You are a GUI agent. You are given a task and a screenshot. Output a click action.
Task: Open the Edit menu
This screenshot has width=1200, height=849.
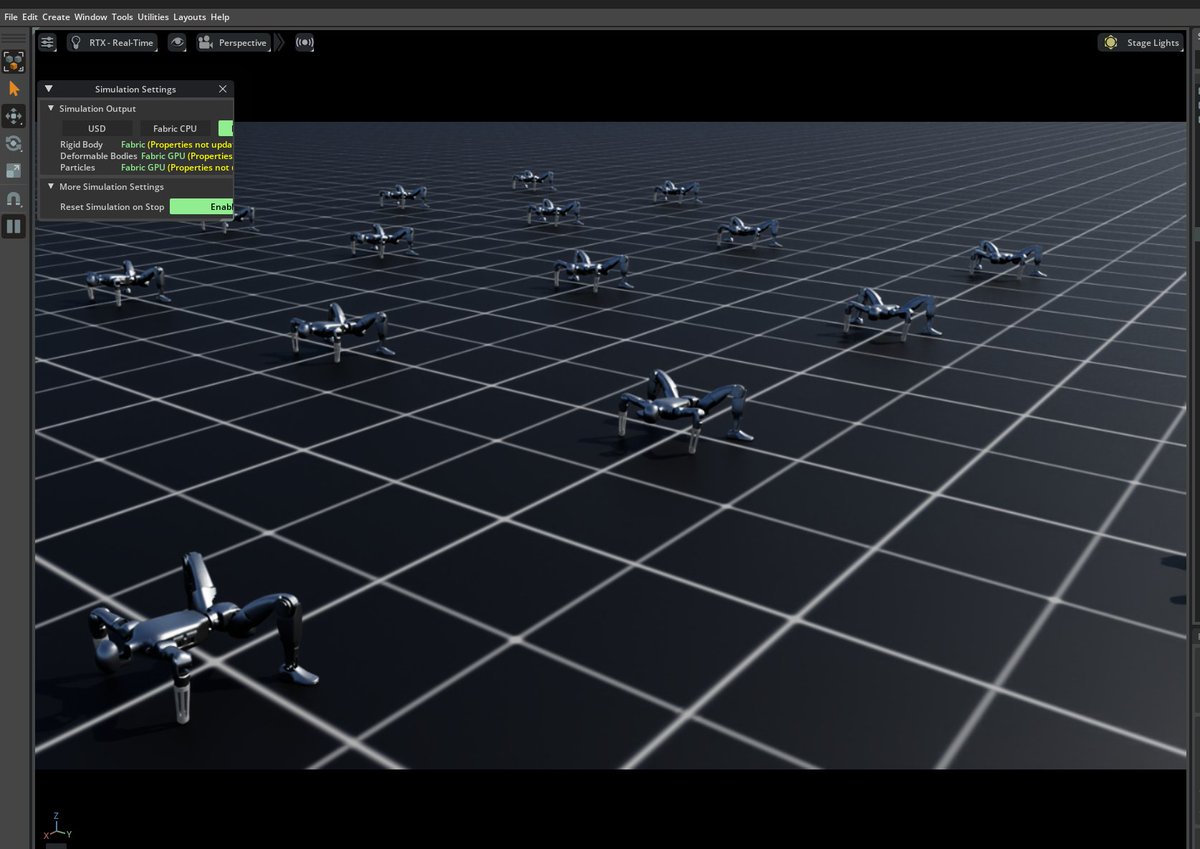point(30,17)
